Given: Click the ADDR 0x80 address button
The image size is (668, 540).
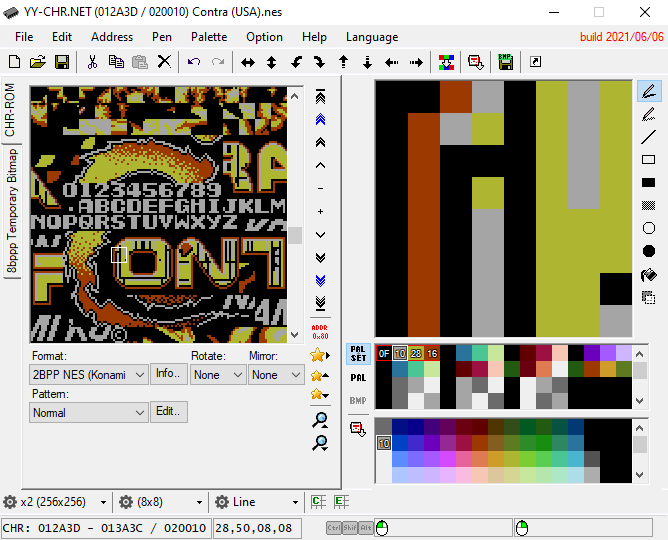Looking at the screenshot, I should (320, 332).
